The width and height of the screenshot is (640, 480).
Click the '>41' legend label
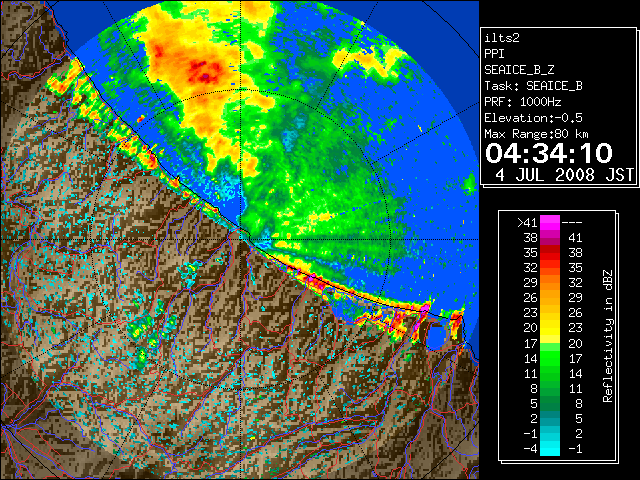(x=527, y=222)
